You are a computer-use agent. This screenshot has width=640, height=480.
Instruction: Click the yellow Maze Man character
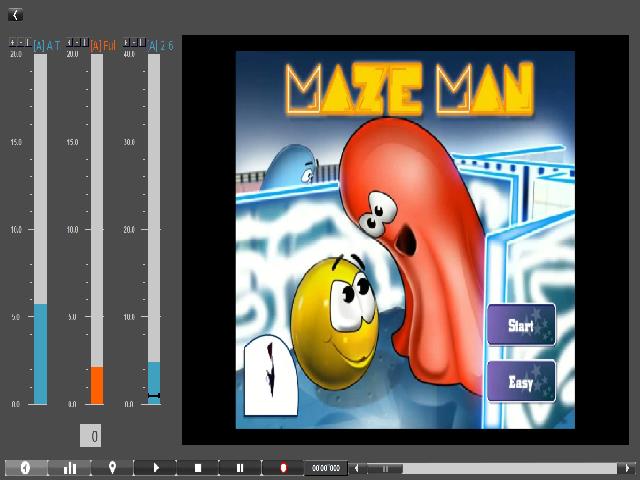pos(336,324)
